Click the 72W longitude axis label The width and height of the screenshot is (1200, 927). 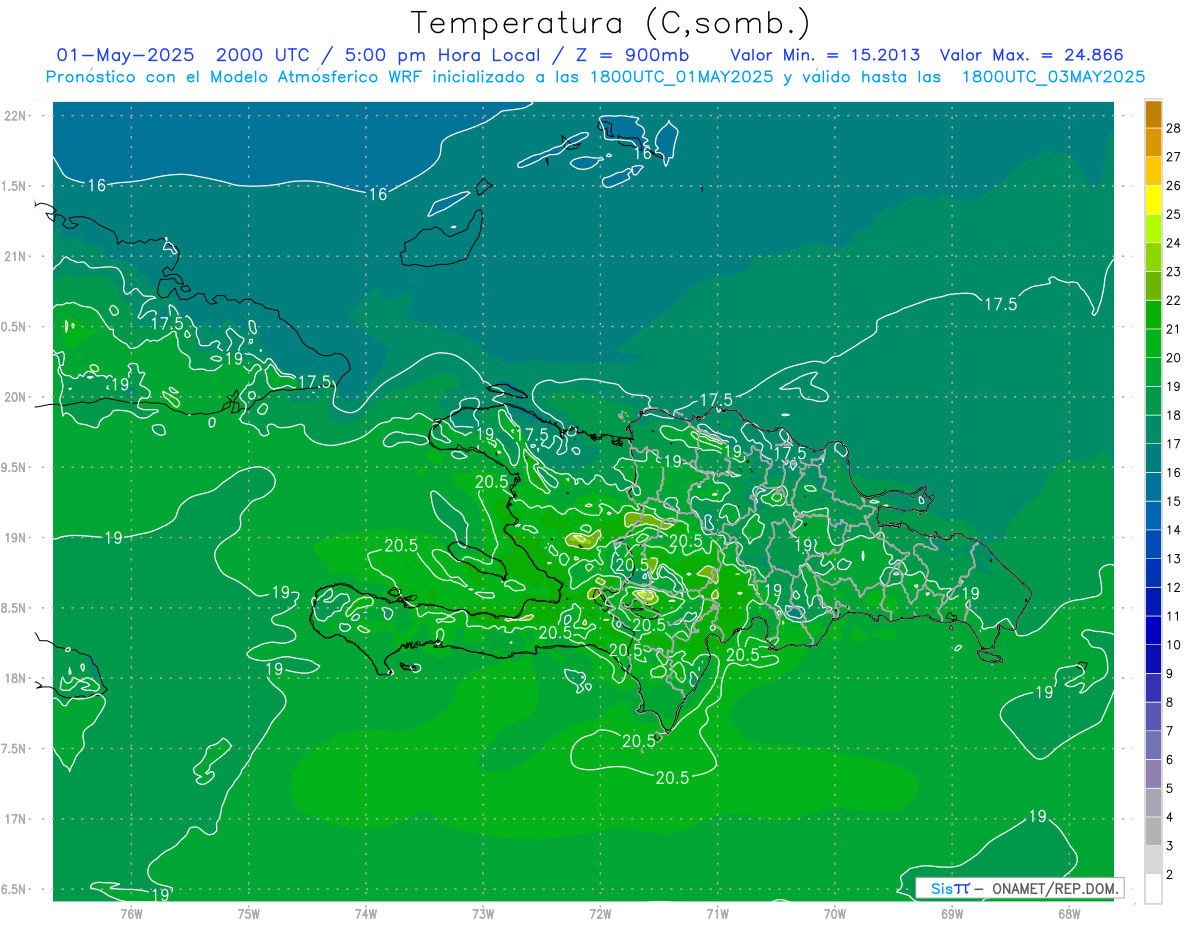tap(600, 913)
